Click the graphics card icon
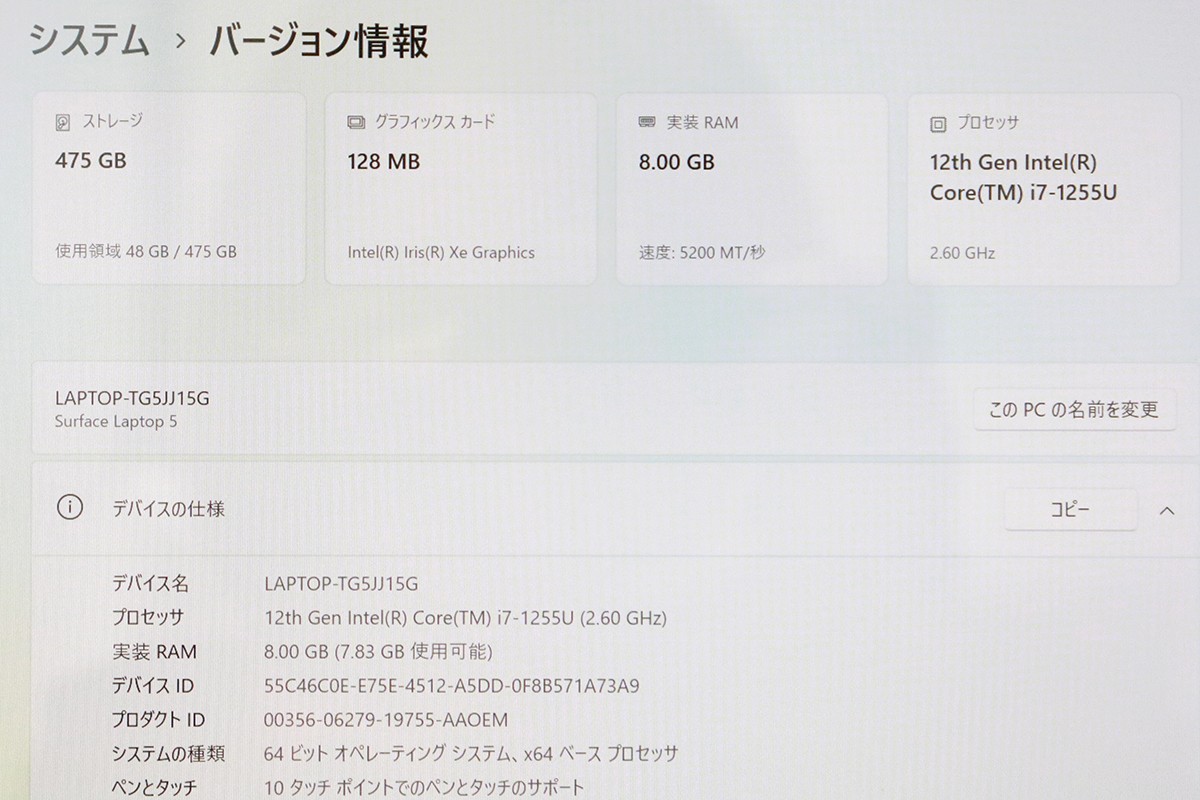The height and width of the screenshot is (800, 1200). pyautogui.click(x=356, y=123)
